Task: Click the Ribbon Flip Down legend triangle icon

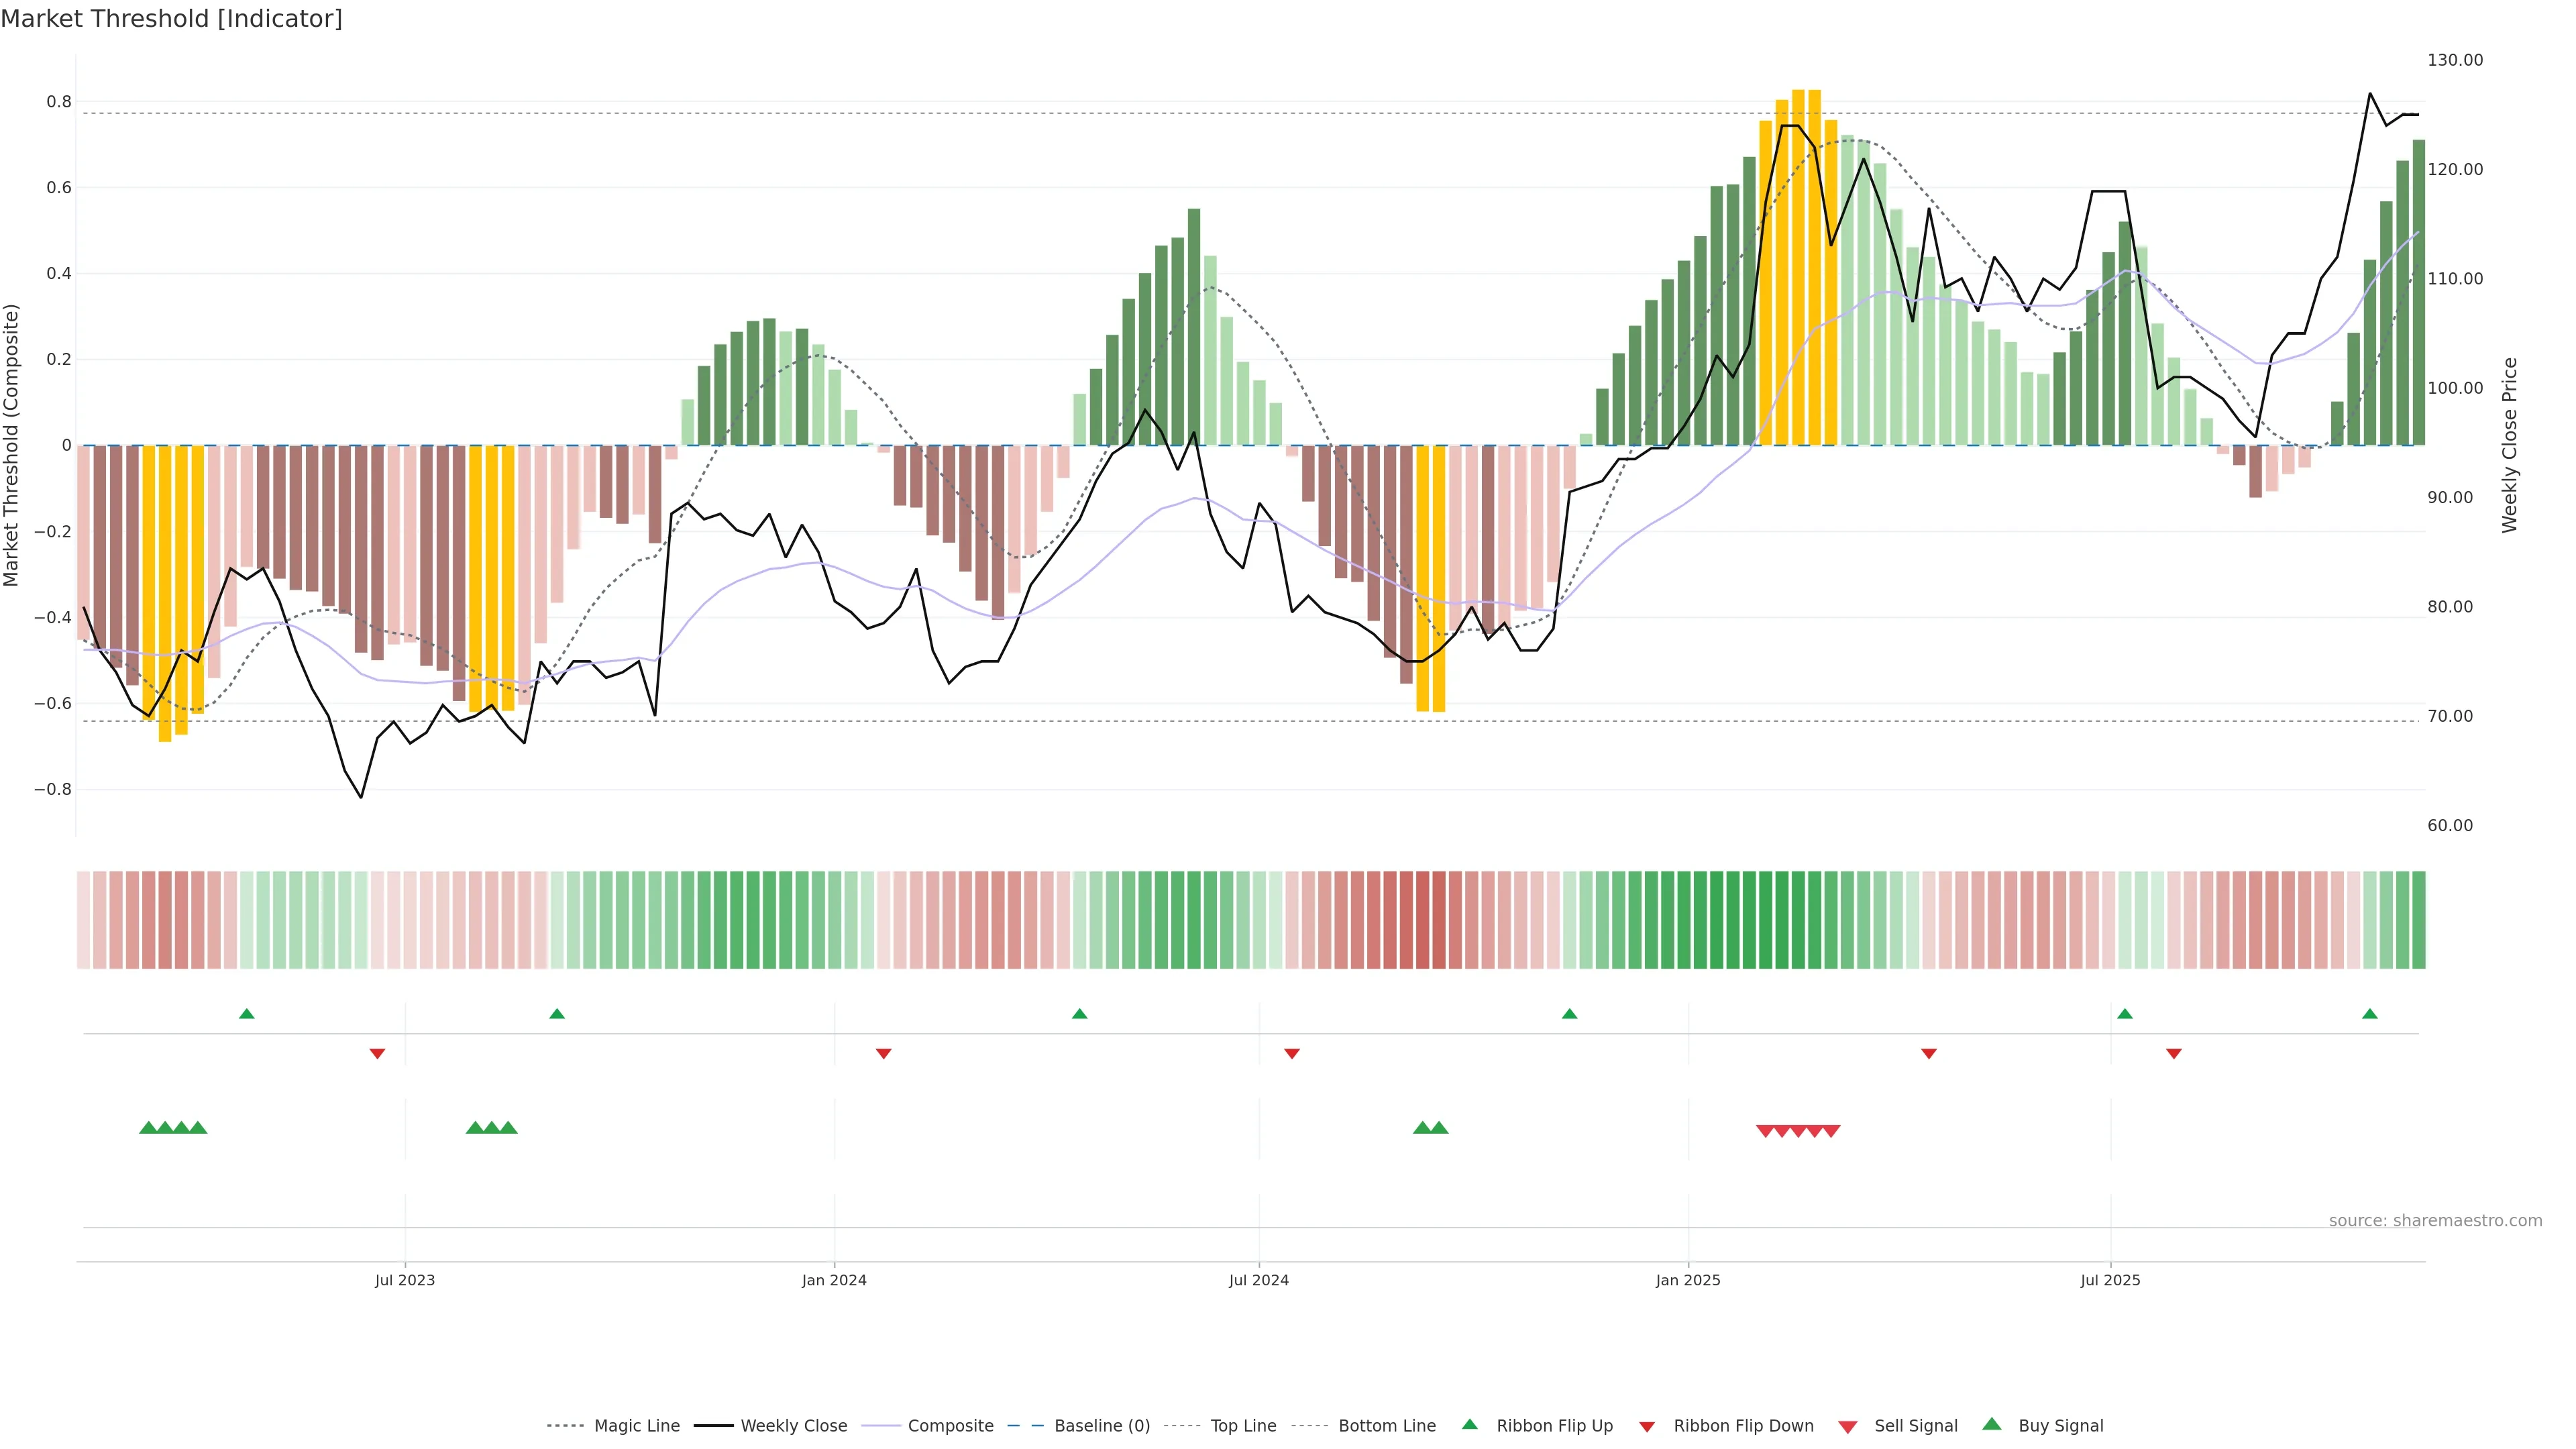Action: pos(1647,1426)
